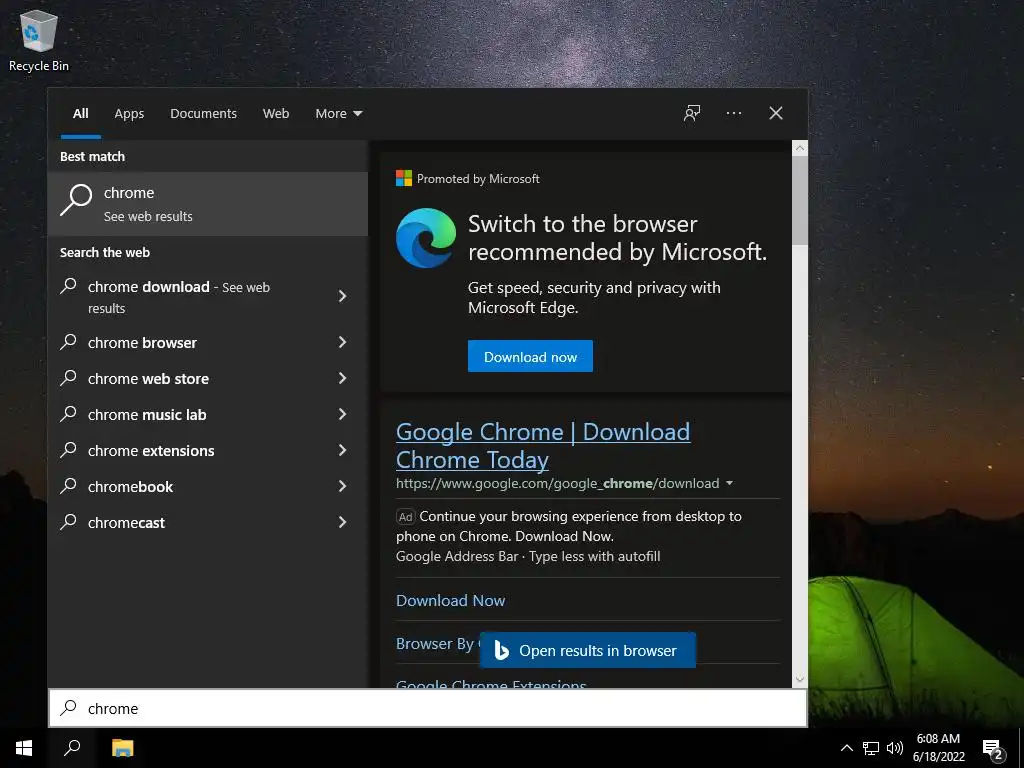
Task: Expand chrome browser suggestion arrow
Action: click(342, 342)
